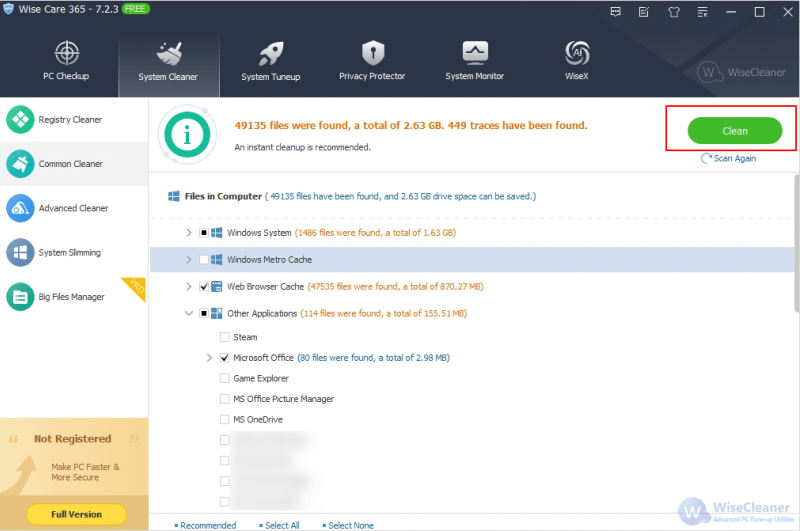800x531 pixels.
Task: Click the Wise Care 365 app logo icon
Action: point(8,9)
